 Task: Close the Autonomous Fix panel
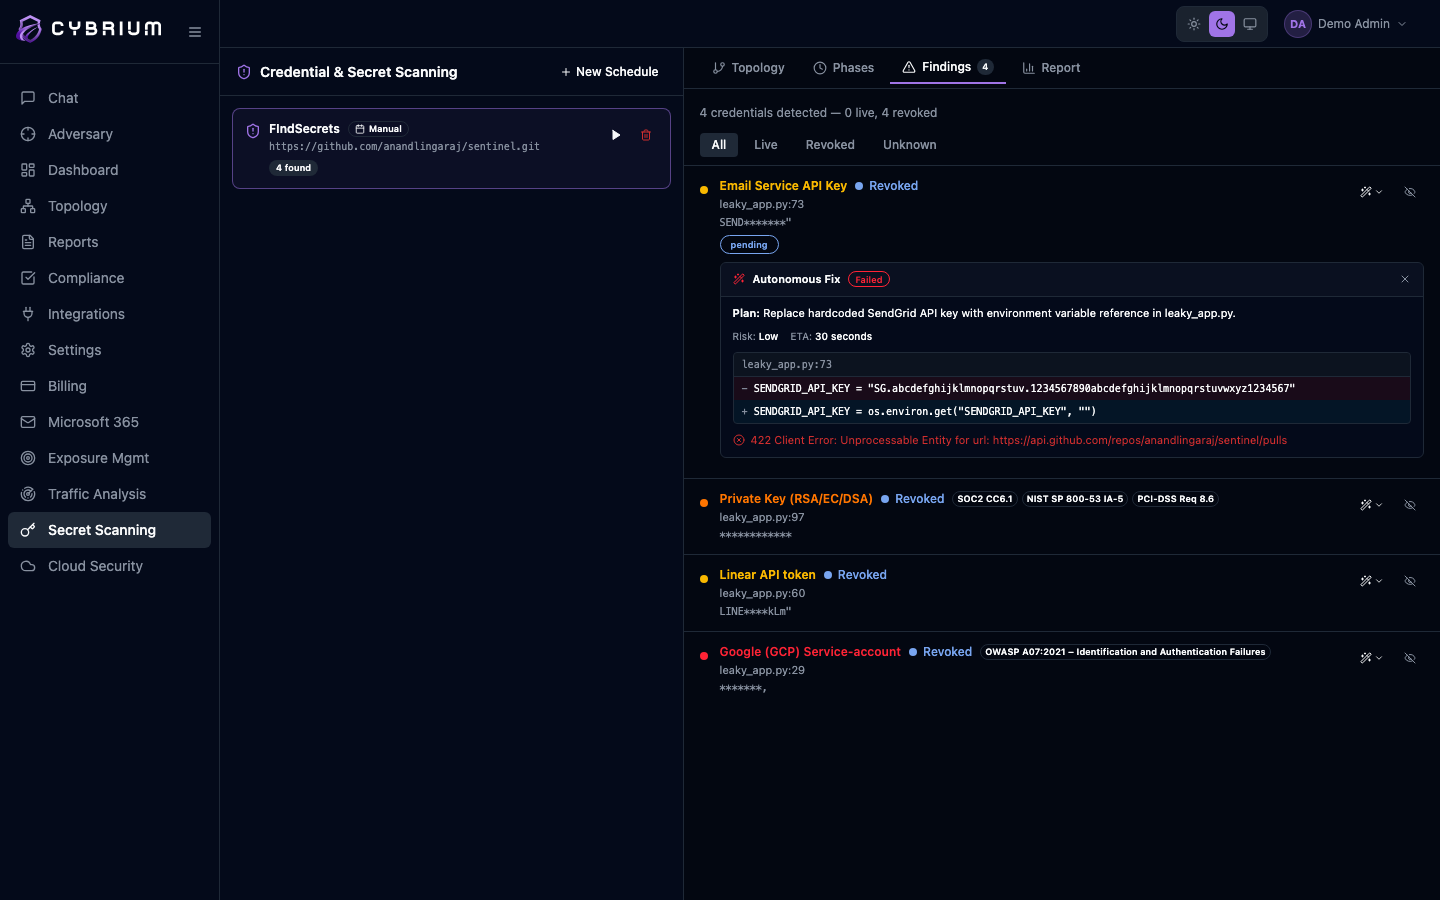[x=1405, y=279]
